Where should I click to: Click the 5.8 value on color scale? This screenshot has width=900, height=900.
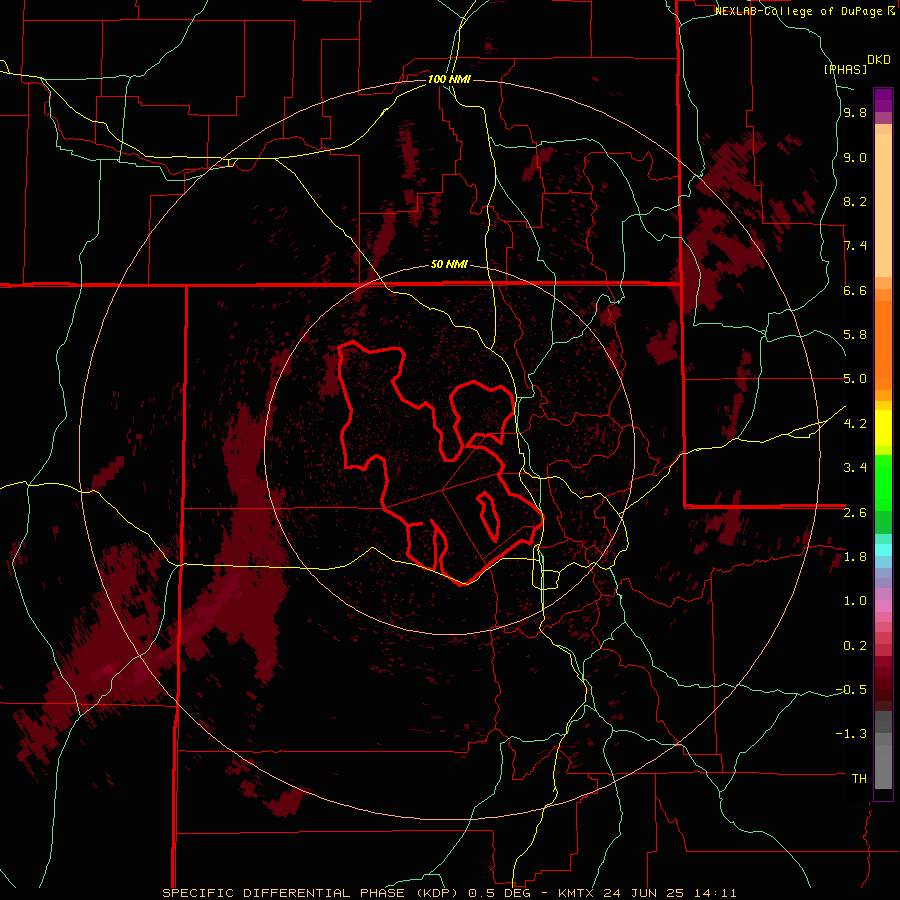pyautogui.click(x=855, y=335)
